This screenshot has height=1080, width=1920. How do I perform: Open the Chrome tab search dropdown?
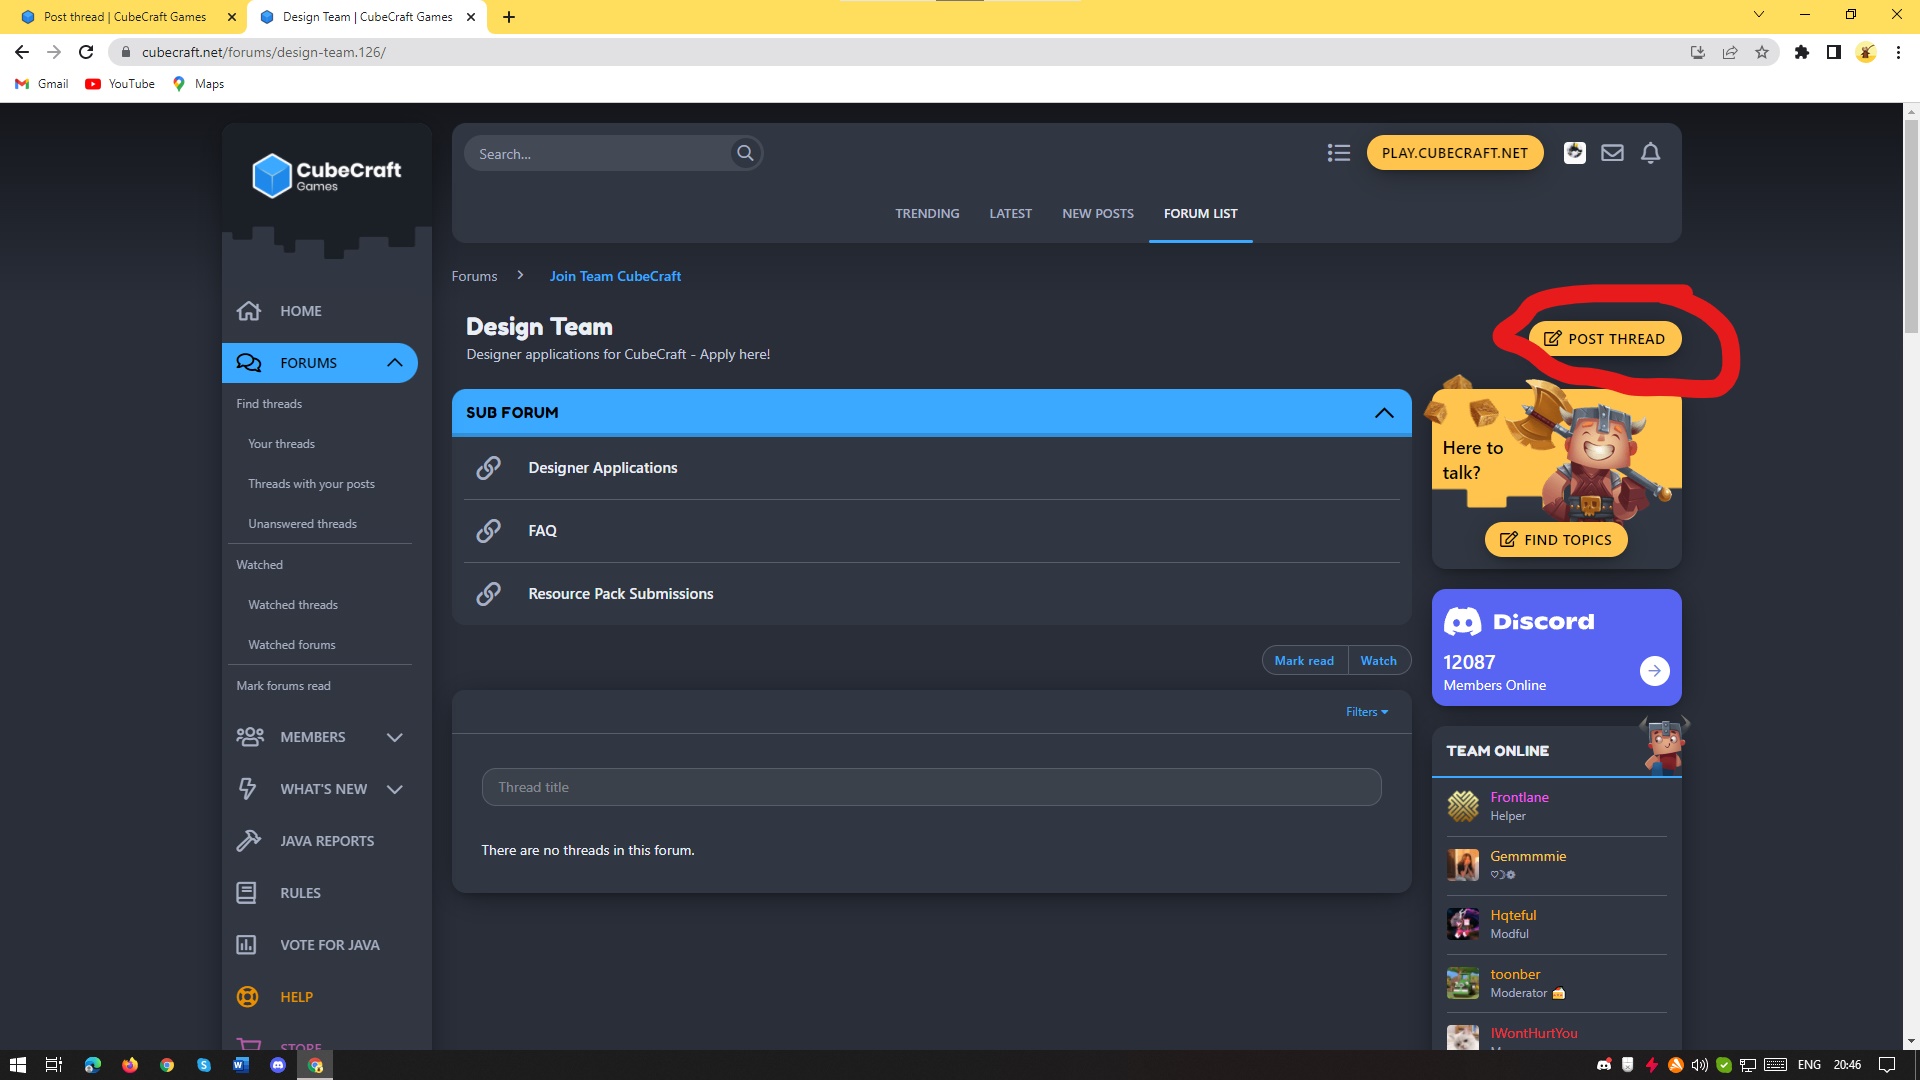pyautogui.click(x=1758, y=14)
